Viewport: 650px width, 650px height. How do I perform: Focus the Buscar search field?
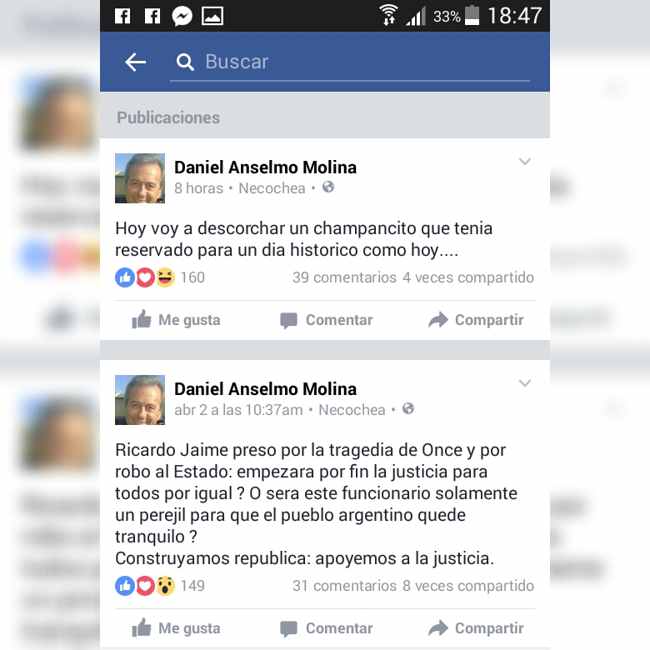click(x=349, y=62)
